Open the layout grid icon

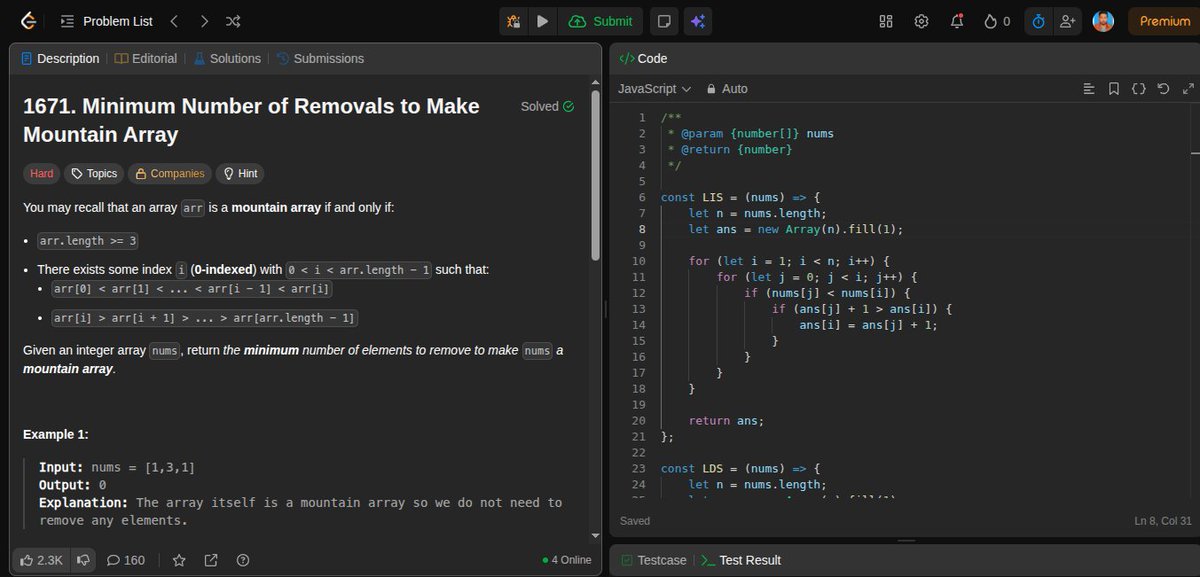click(886, 21)
